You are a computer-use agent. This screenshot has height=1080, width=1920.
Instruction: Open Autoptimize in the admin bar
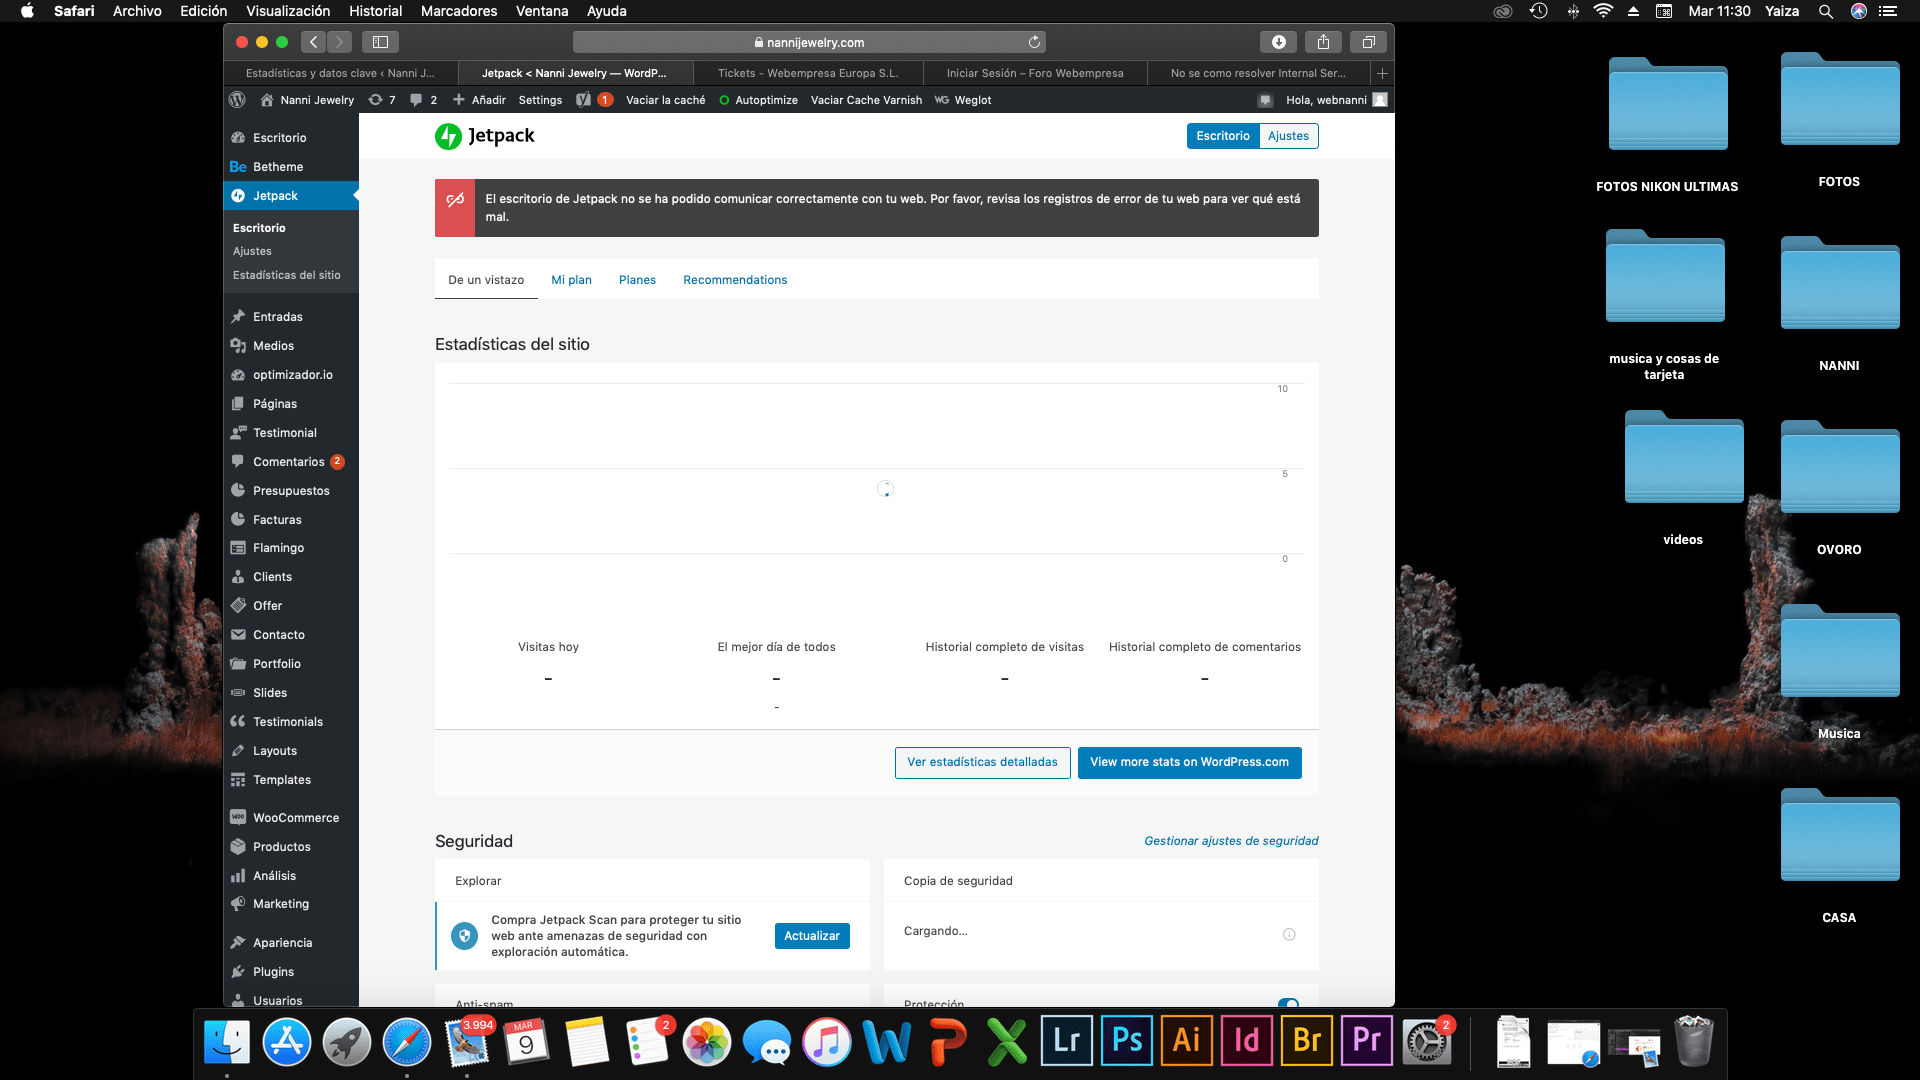tap(758, 100)
